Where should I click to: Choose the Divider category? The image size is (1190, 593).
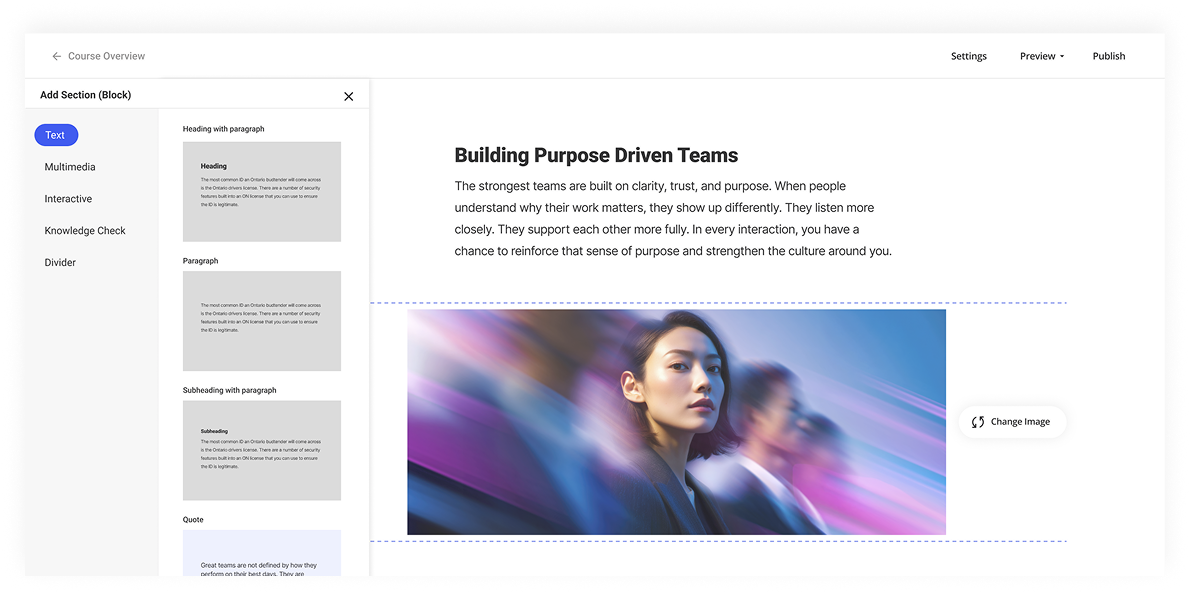(x=60, y=263)
